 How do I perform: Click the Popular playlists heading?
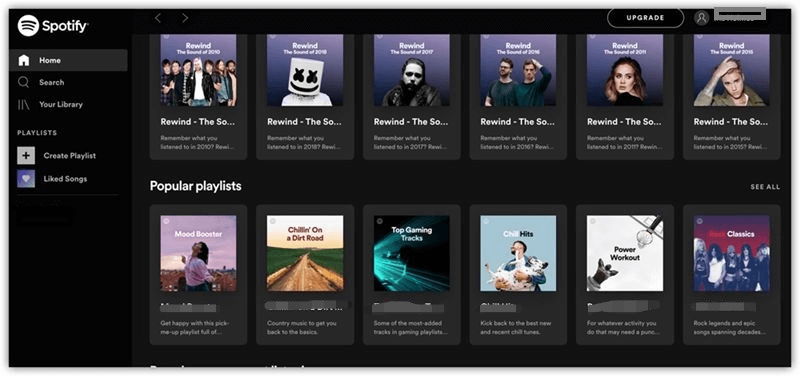(x=195, y=186)
